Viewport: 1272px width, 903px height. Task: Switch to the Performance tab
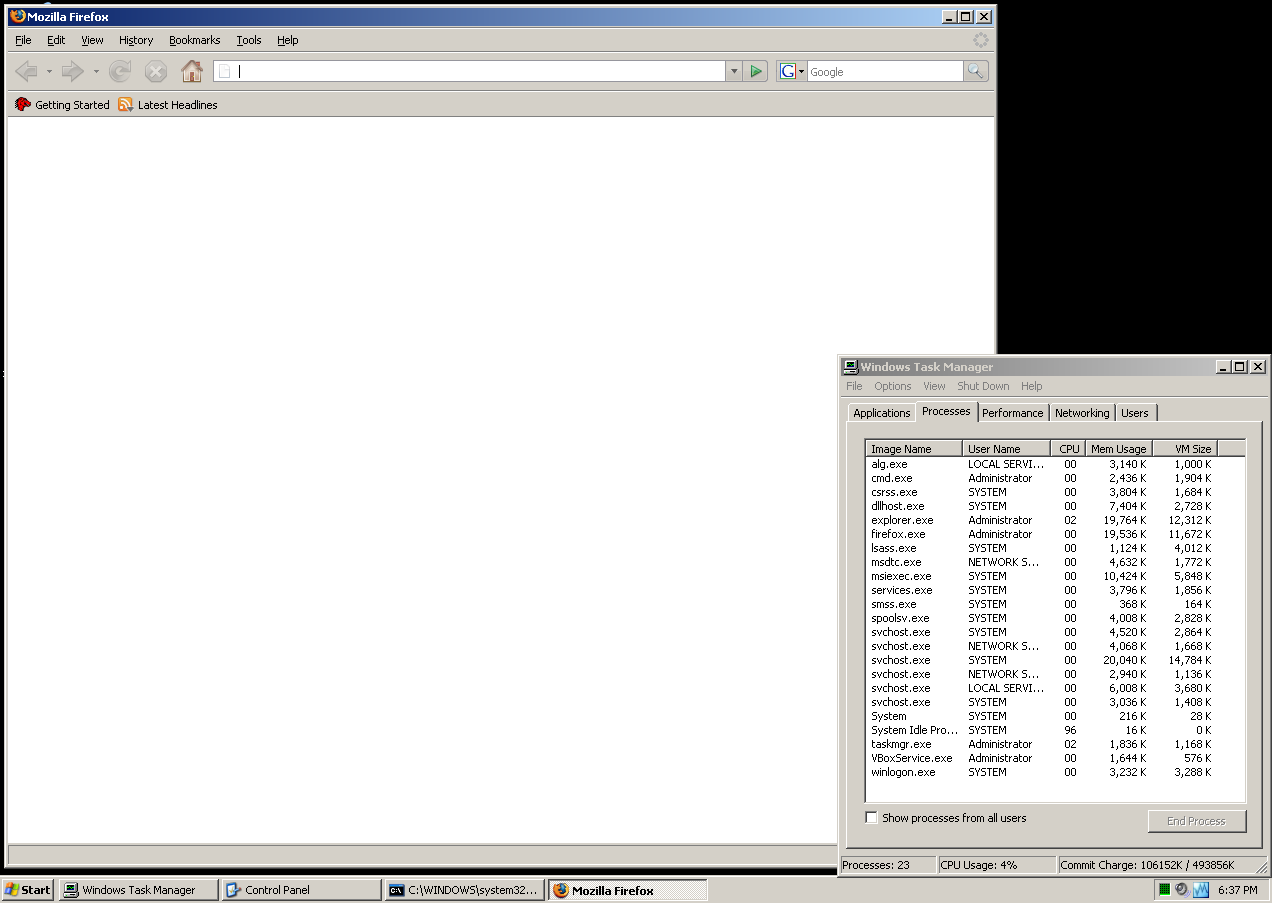(x=1012, y=413)
